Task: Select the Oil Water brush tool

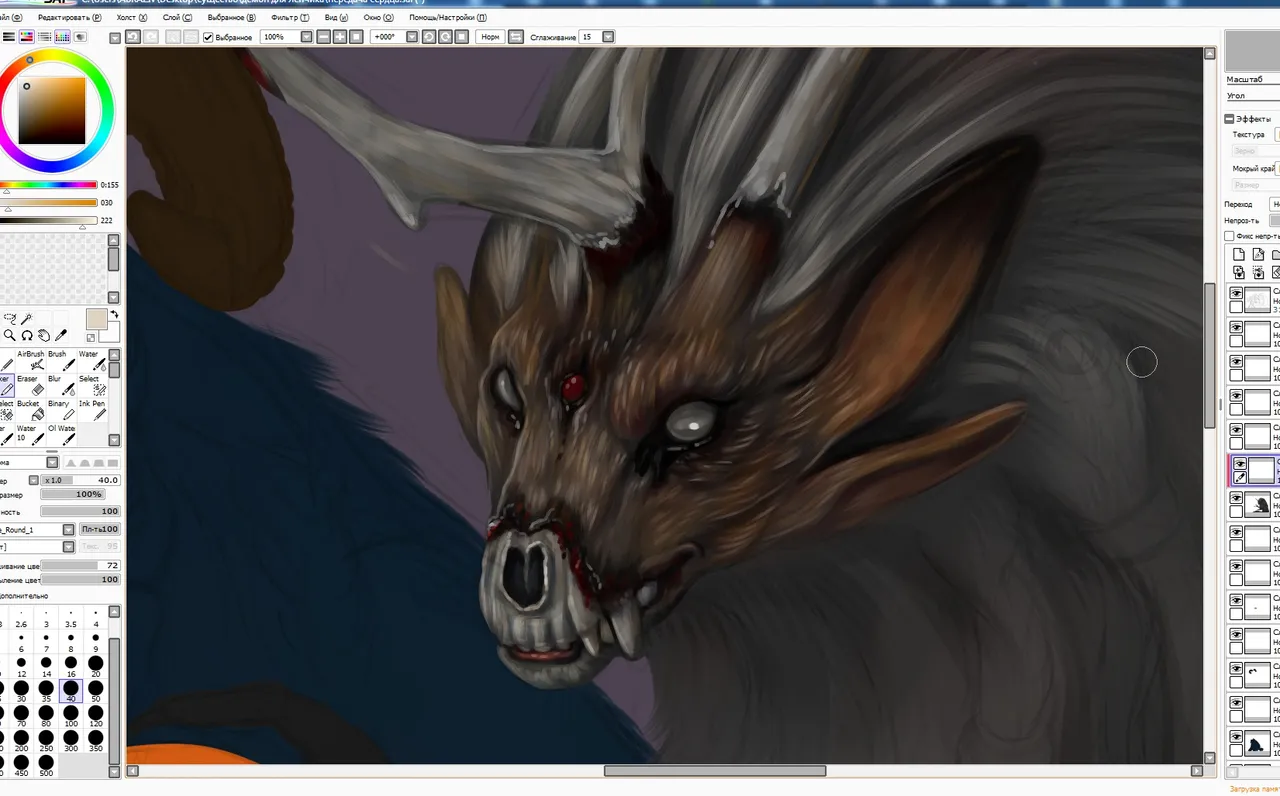Action: pyautogui.click(x=61, y=435)
